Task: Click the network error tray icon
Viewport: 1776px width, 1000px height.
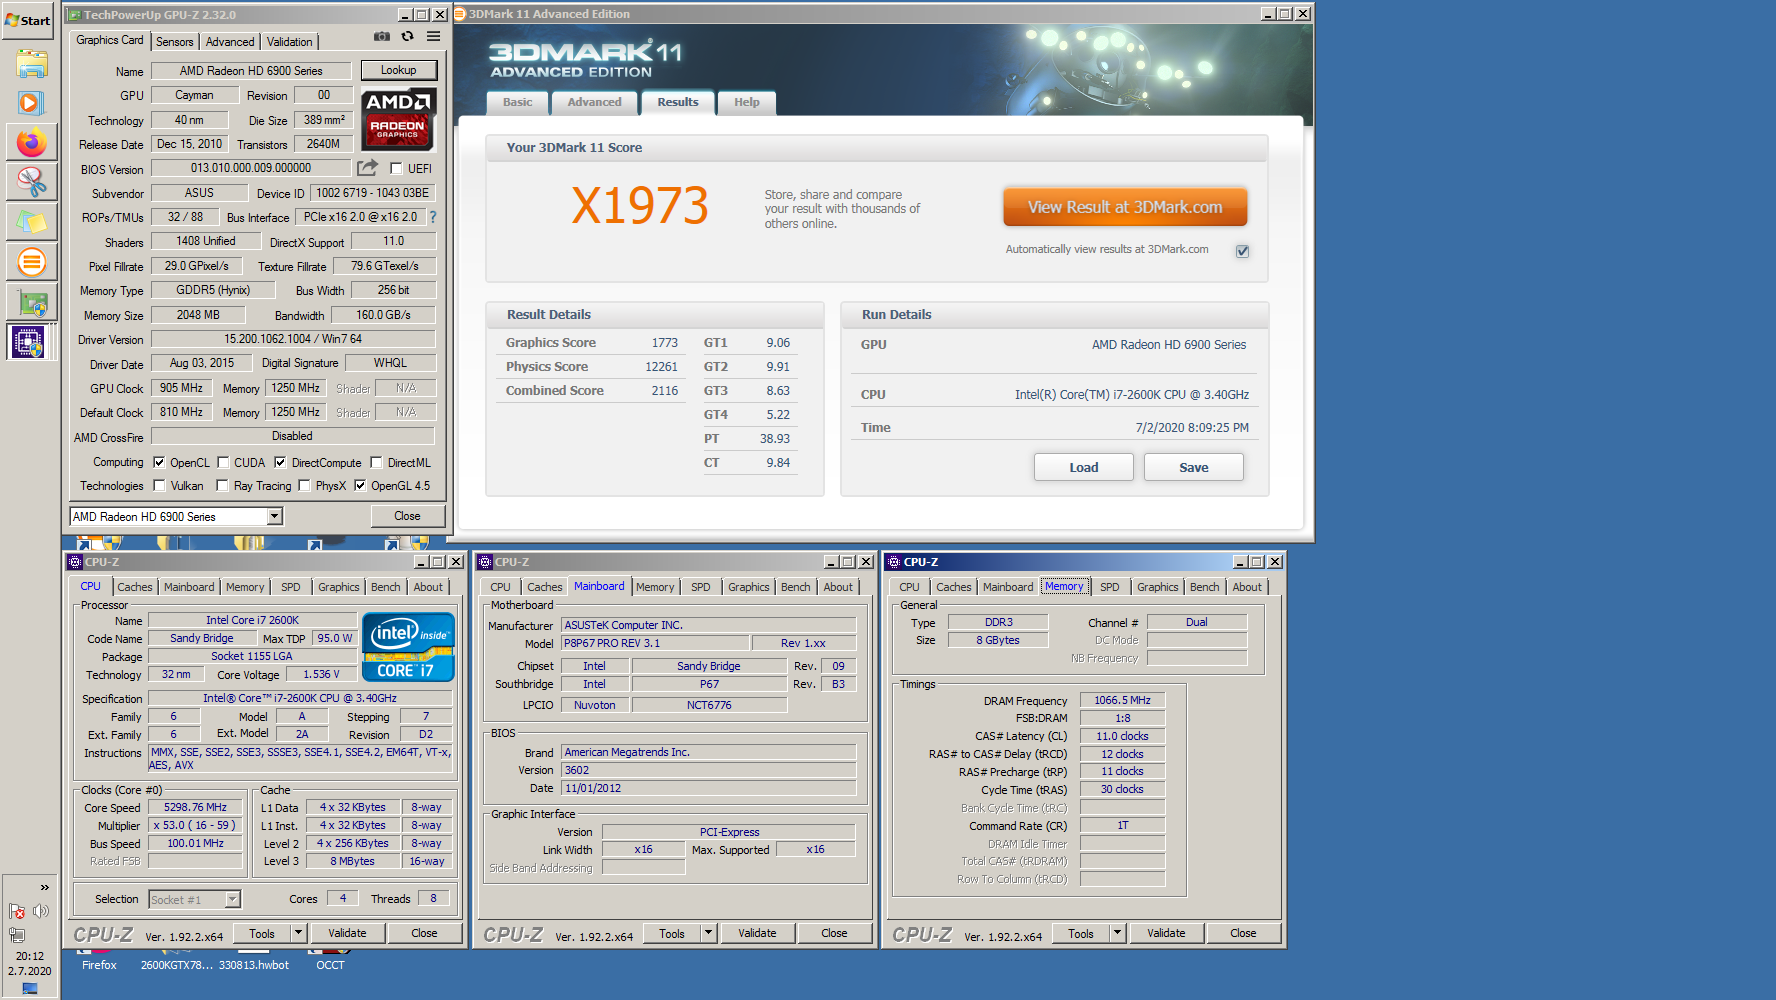Action: point(16,911)
